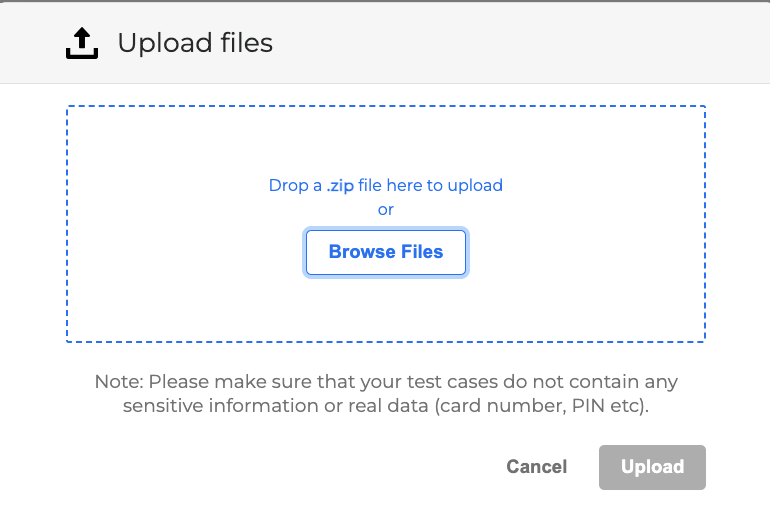The image size is (770, 506).
Task: Click the "or" text above Browse Files
Action: (386, 209)
